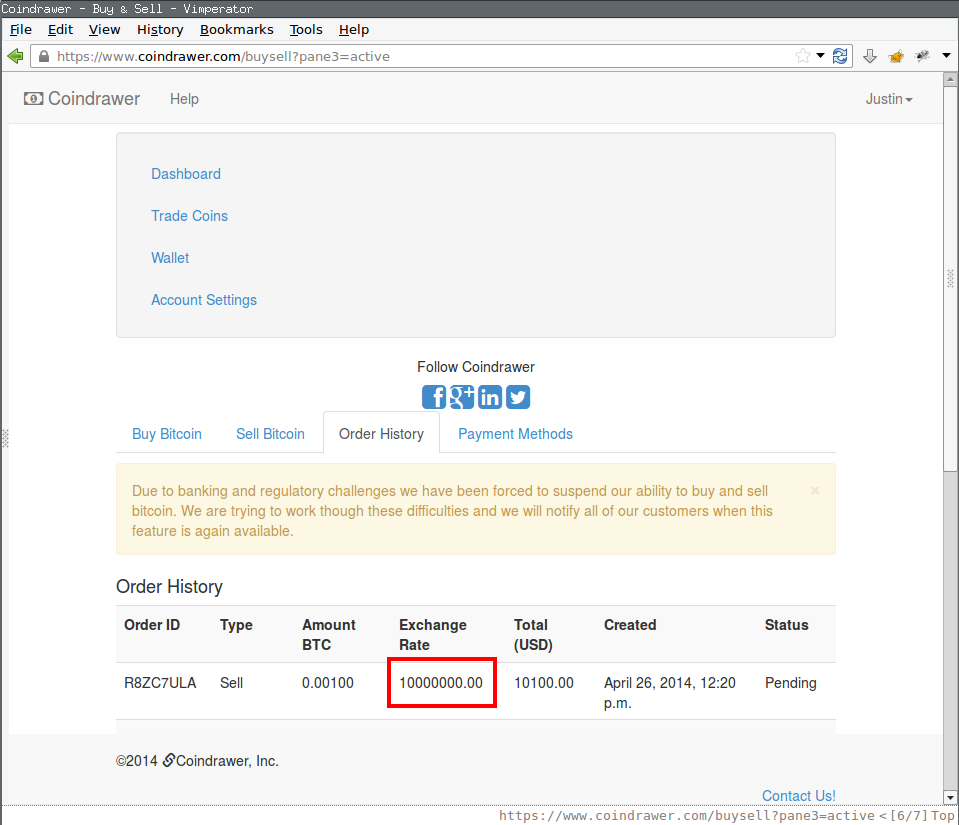Click the Coindrawer logo icon

click(x=34, y=98)
